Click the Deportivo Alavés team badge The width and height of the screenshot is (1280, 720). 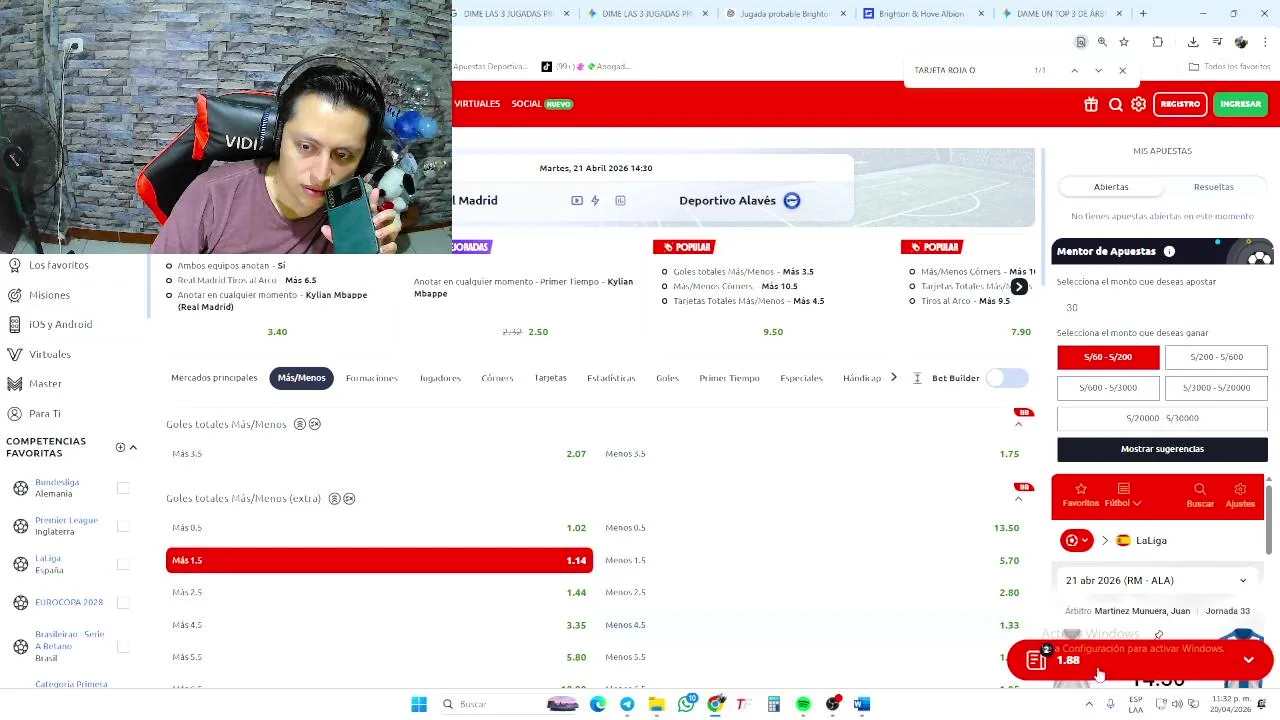[792, 201]
